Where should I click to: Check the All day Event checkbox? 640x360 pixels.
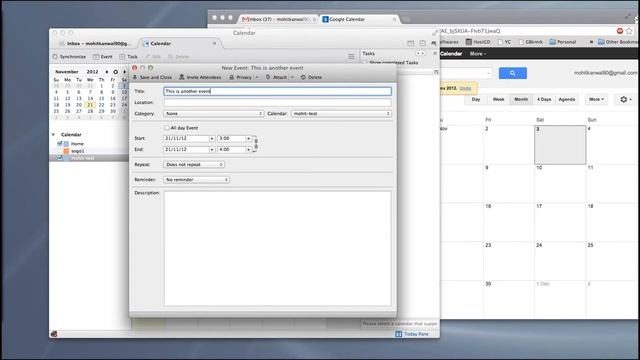pyautogui.click(x=167, y=128)
